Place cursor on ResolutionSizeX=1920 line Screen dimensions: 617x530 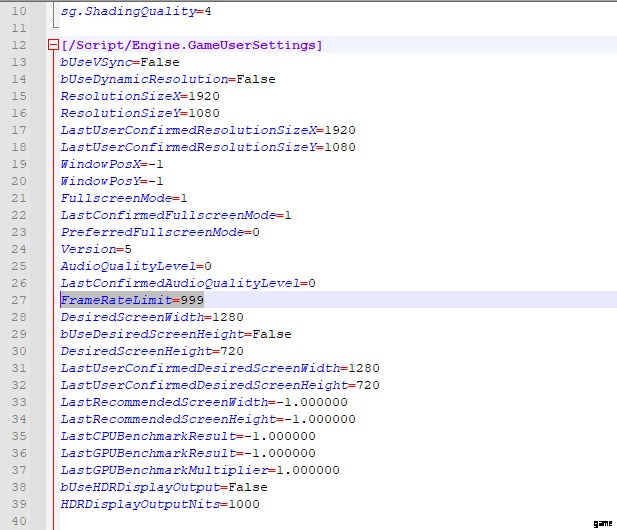click(x=139, y=96)
